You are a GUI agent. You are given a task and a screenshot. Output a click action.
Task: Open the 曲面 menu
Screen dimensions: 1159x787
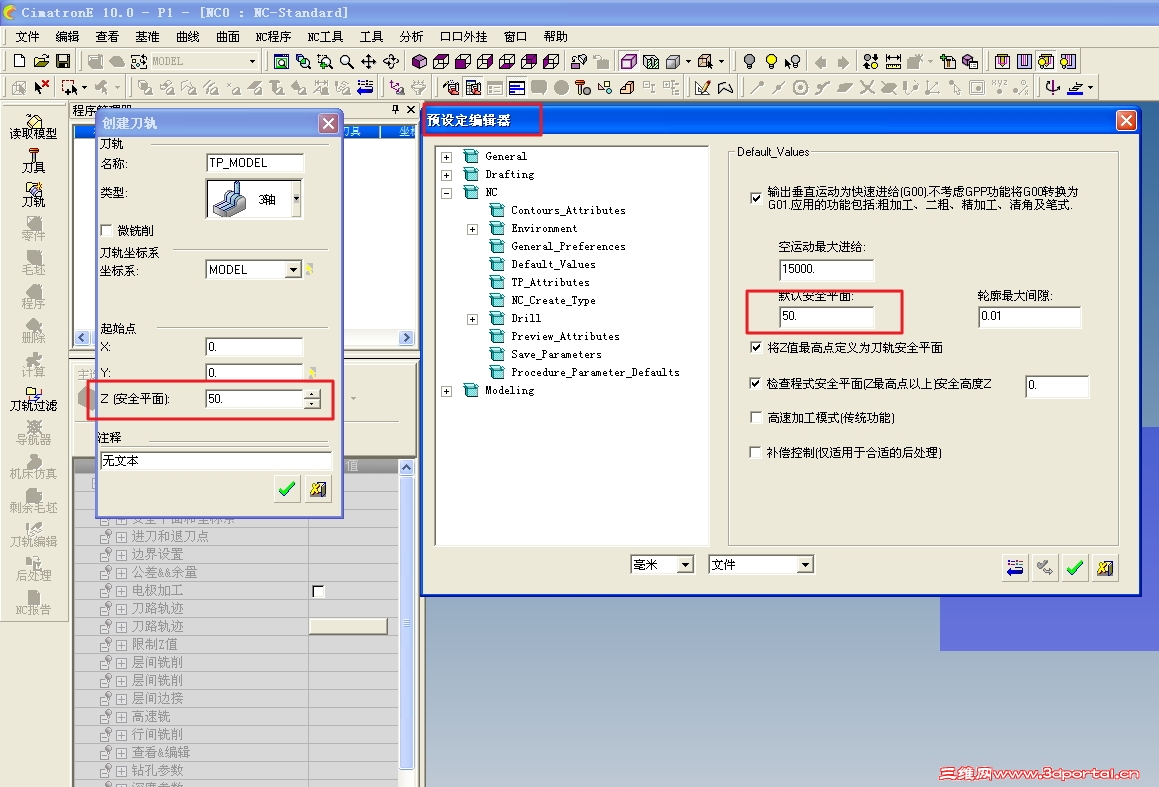[228, 36]
